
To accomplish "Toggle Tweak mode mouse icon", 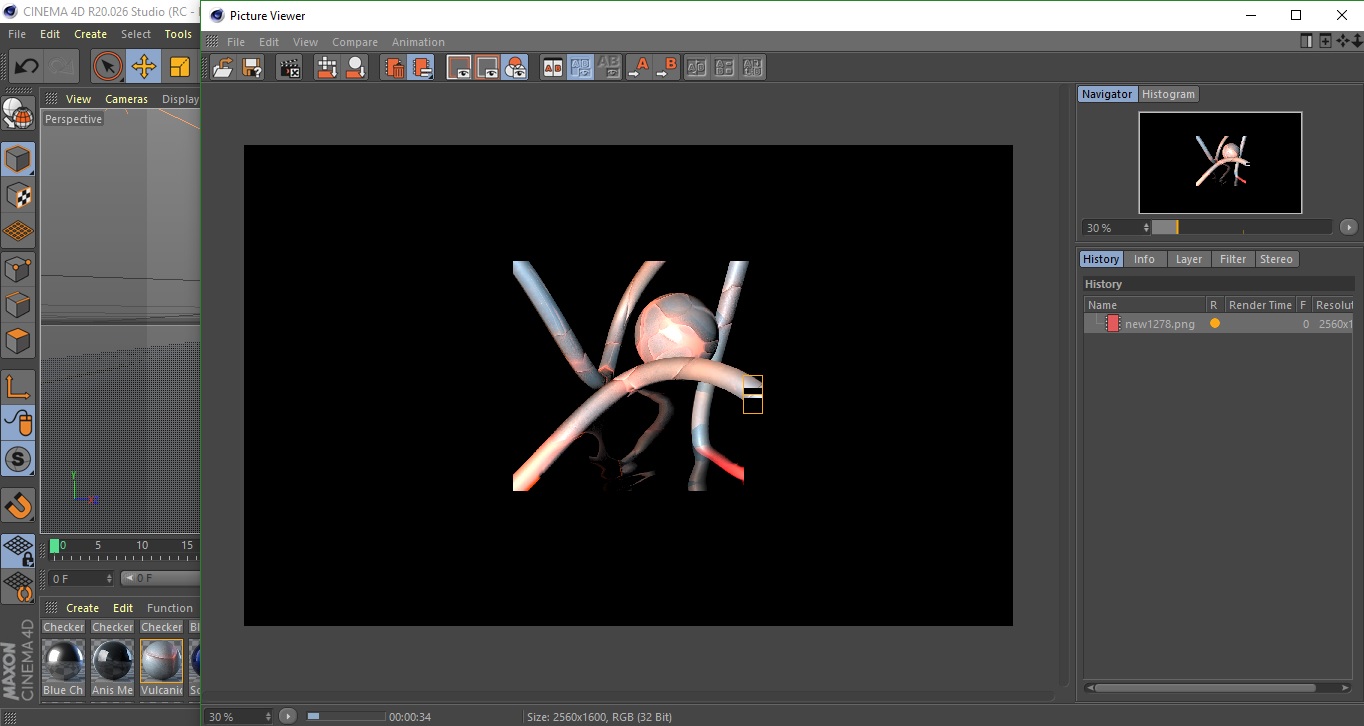I will [18, 423].
